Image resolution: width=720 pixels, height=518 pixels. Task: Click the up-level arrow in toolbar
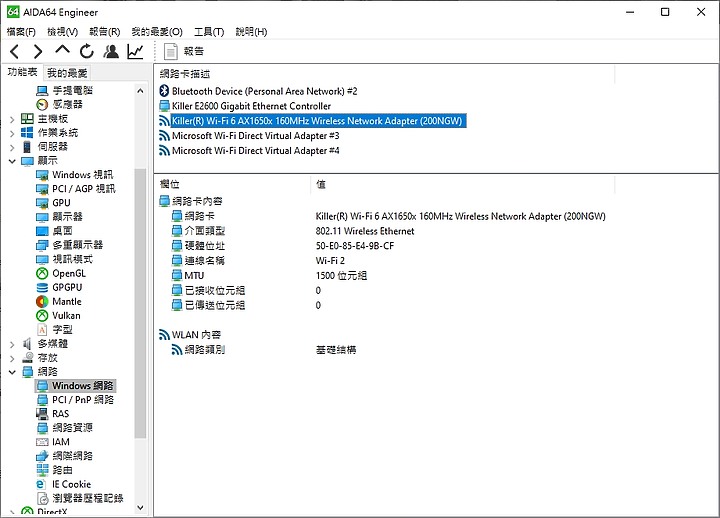pos(62,50)
